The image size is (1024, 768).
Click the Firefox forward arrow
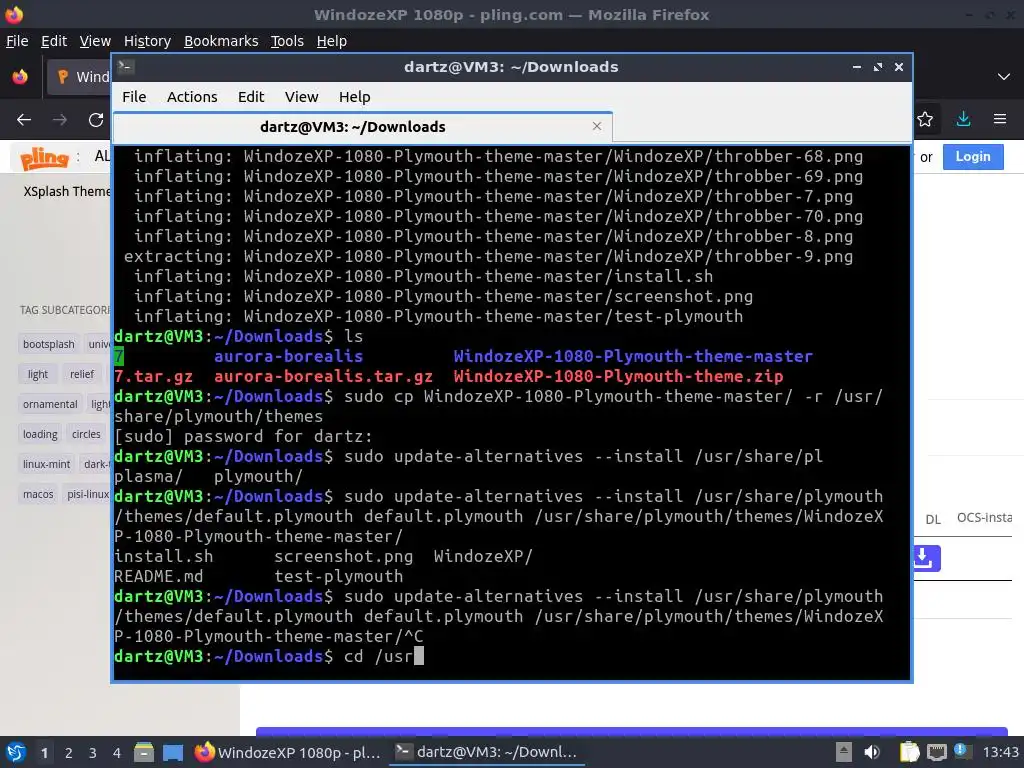tap(59, 120)
